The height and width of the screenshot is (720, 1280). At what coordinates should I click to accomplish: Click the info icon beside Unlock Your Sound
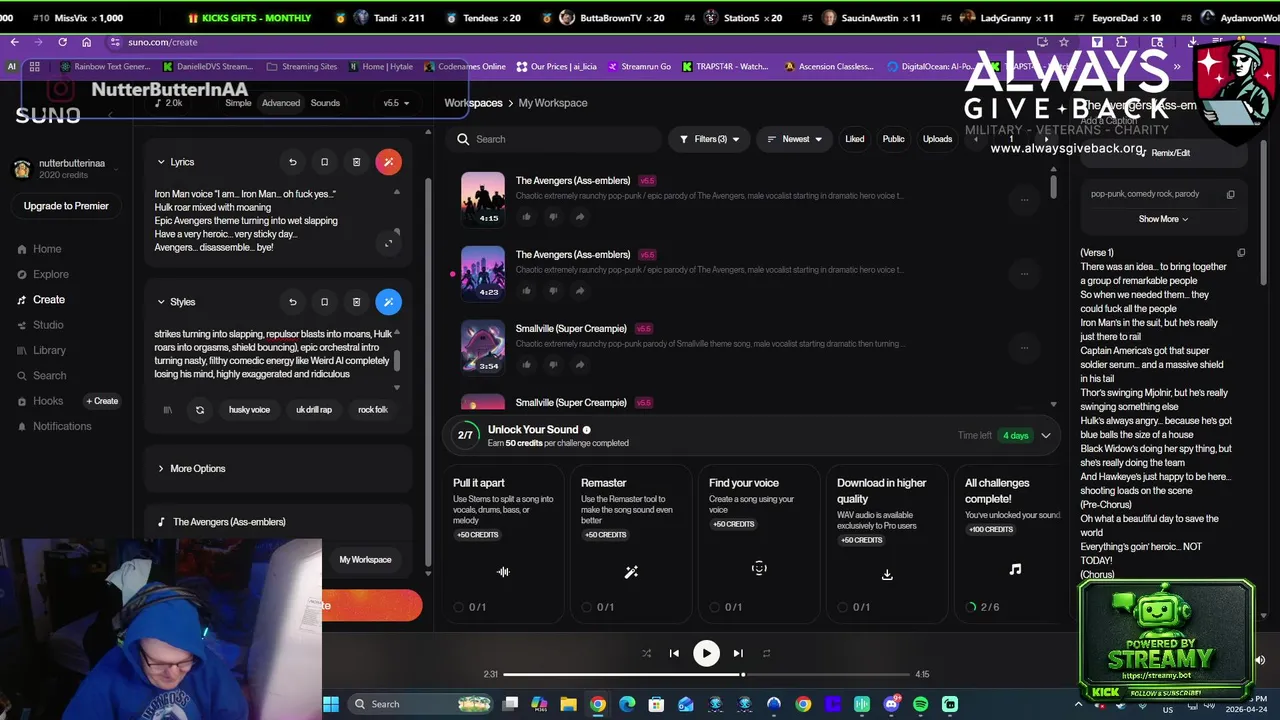click(x=587, y=430)
